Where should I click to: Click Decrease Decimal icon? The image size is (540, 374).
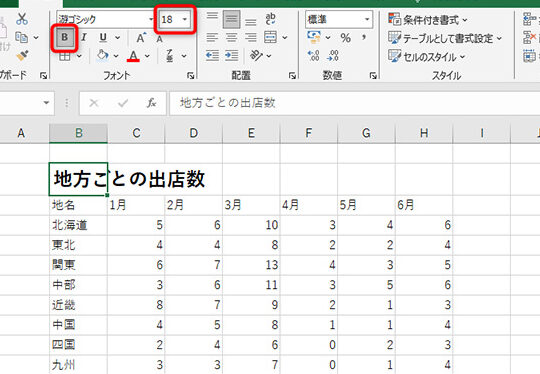pos(333,55)
